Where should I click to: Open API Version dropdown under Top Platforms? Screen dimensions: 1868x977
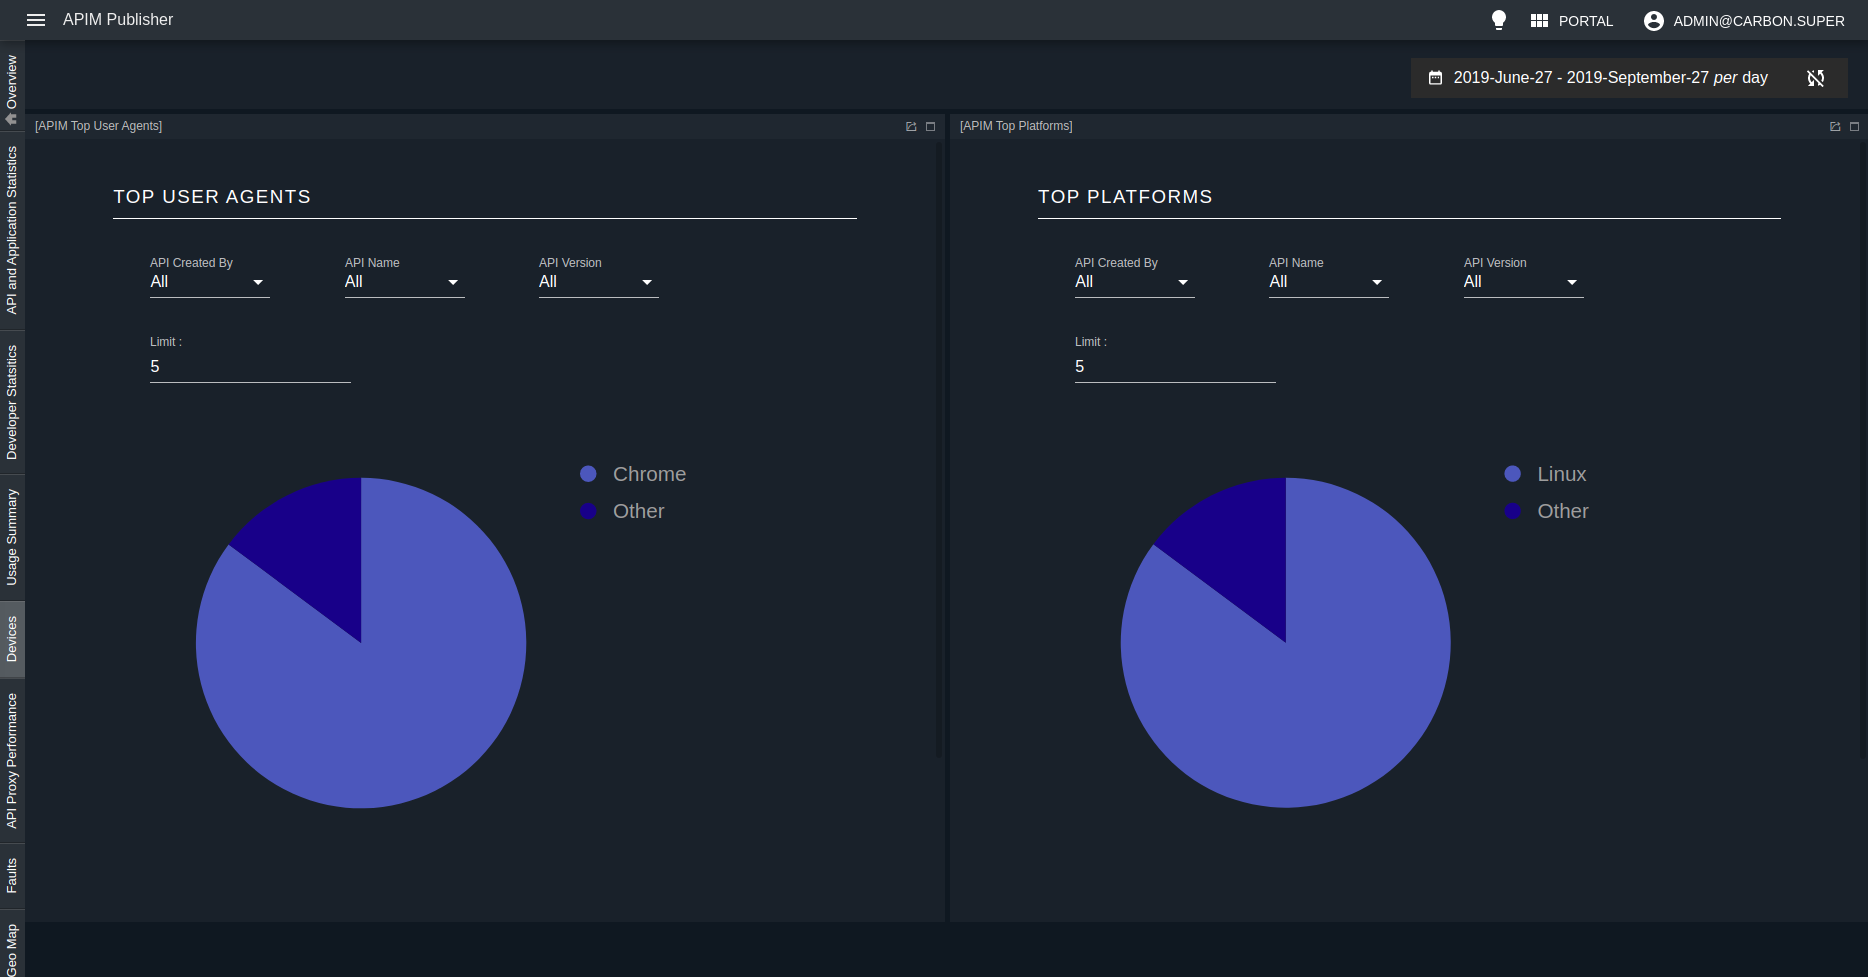click(1523, 281)
